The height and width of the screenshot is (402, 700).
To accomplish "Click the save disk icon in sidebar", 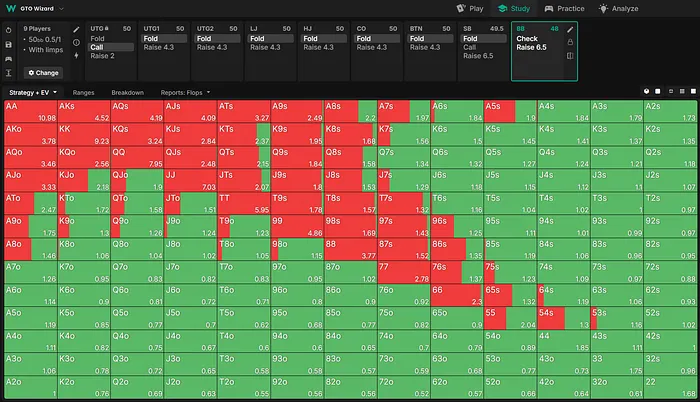I will [9, 44].
